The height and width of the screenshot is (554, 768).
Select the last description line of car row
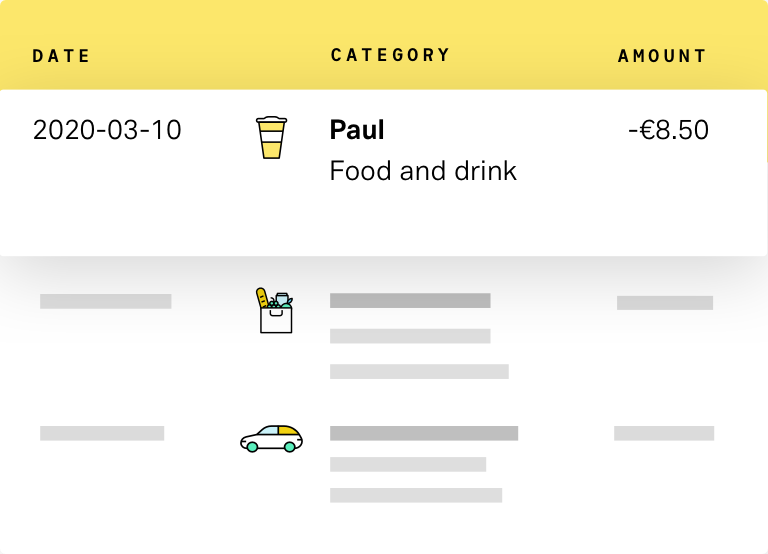(415, 495)
